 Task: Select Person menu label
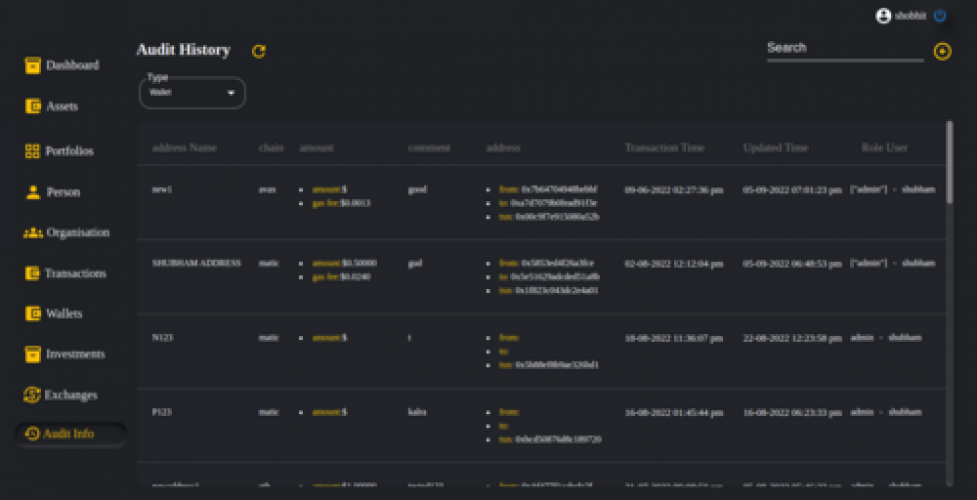coord(63,192)
